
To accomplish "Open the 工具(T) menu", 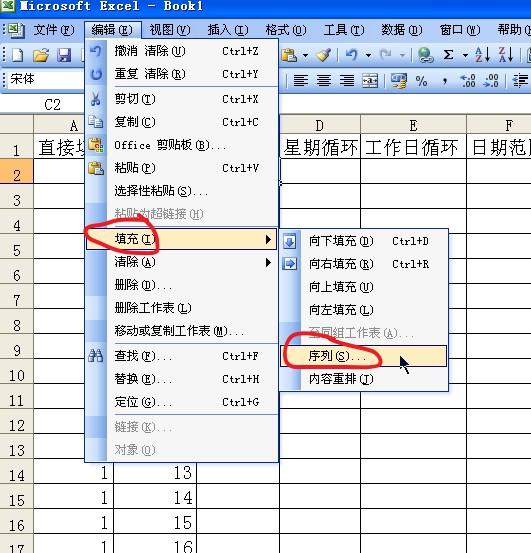I will (344, 30).
